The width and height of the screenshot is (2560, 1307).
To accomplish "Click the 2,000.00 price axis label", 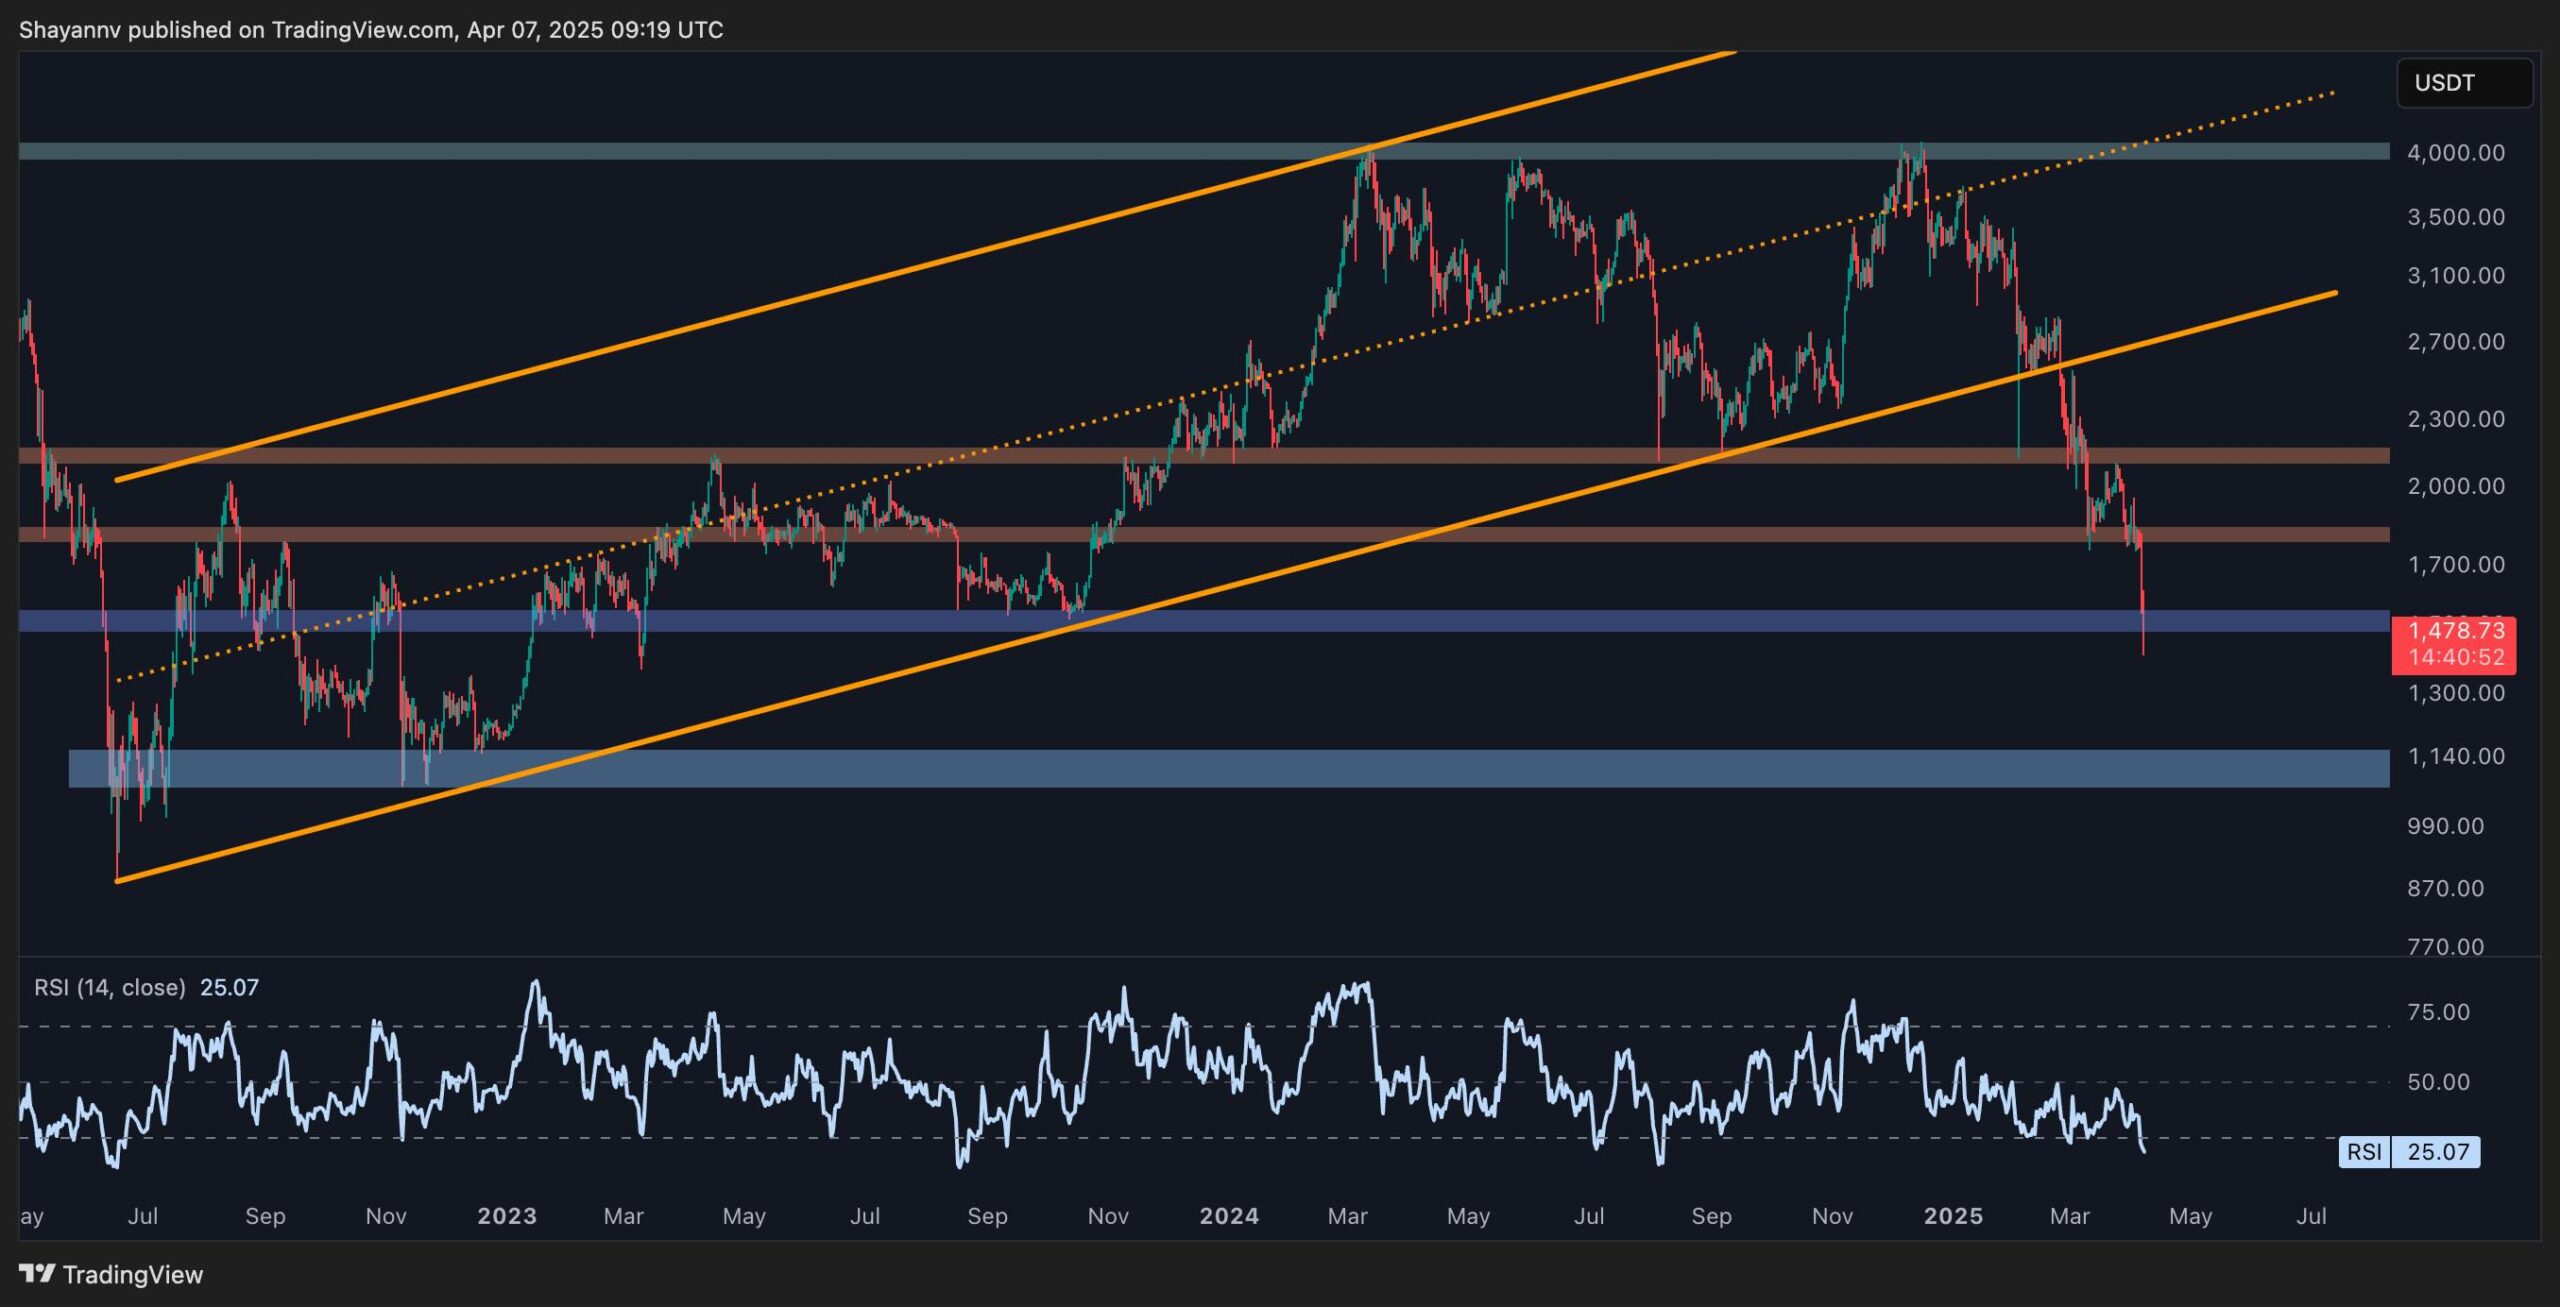I will [x=2455, y=486].
